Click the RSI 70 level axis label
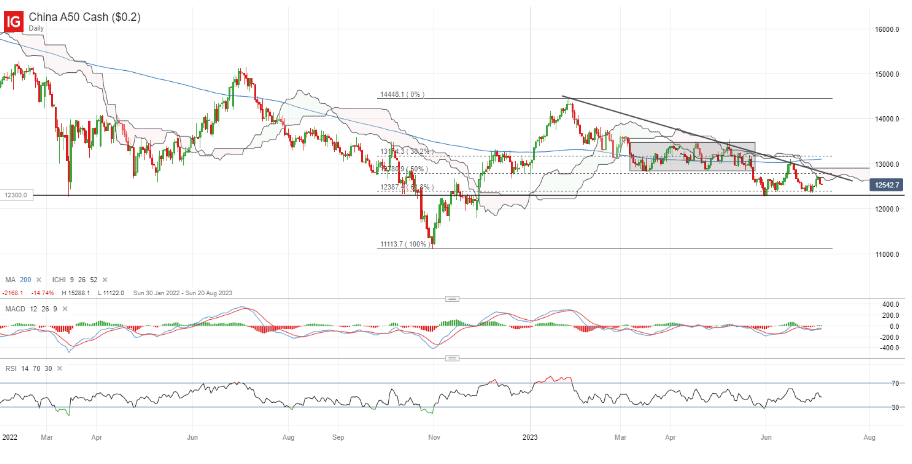The image size is (912, 464). point(896,383)
